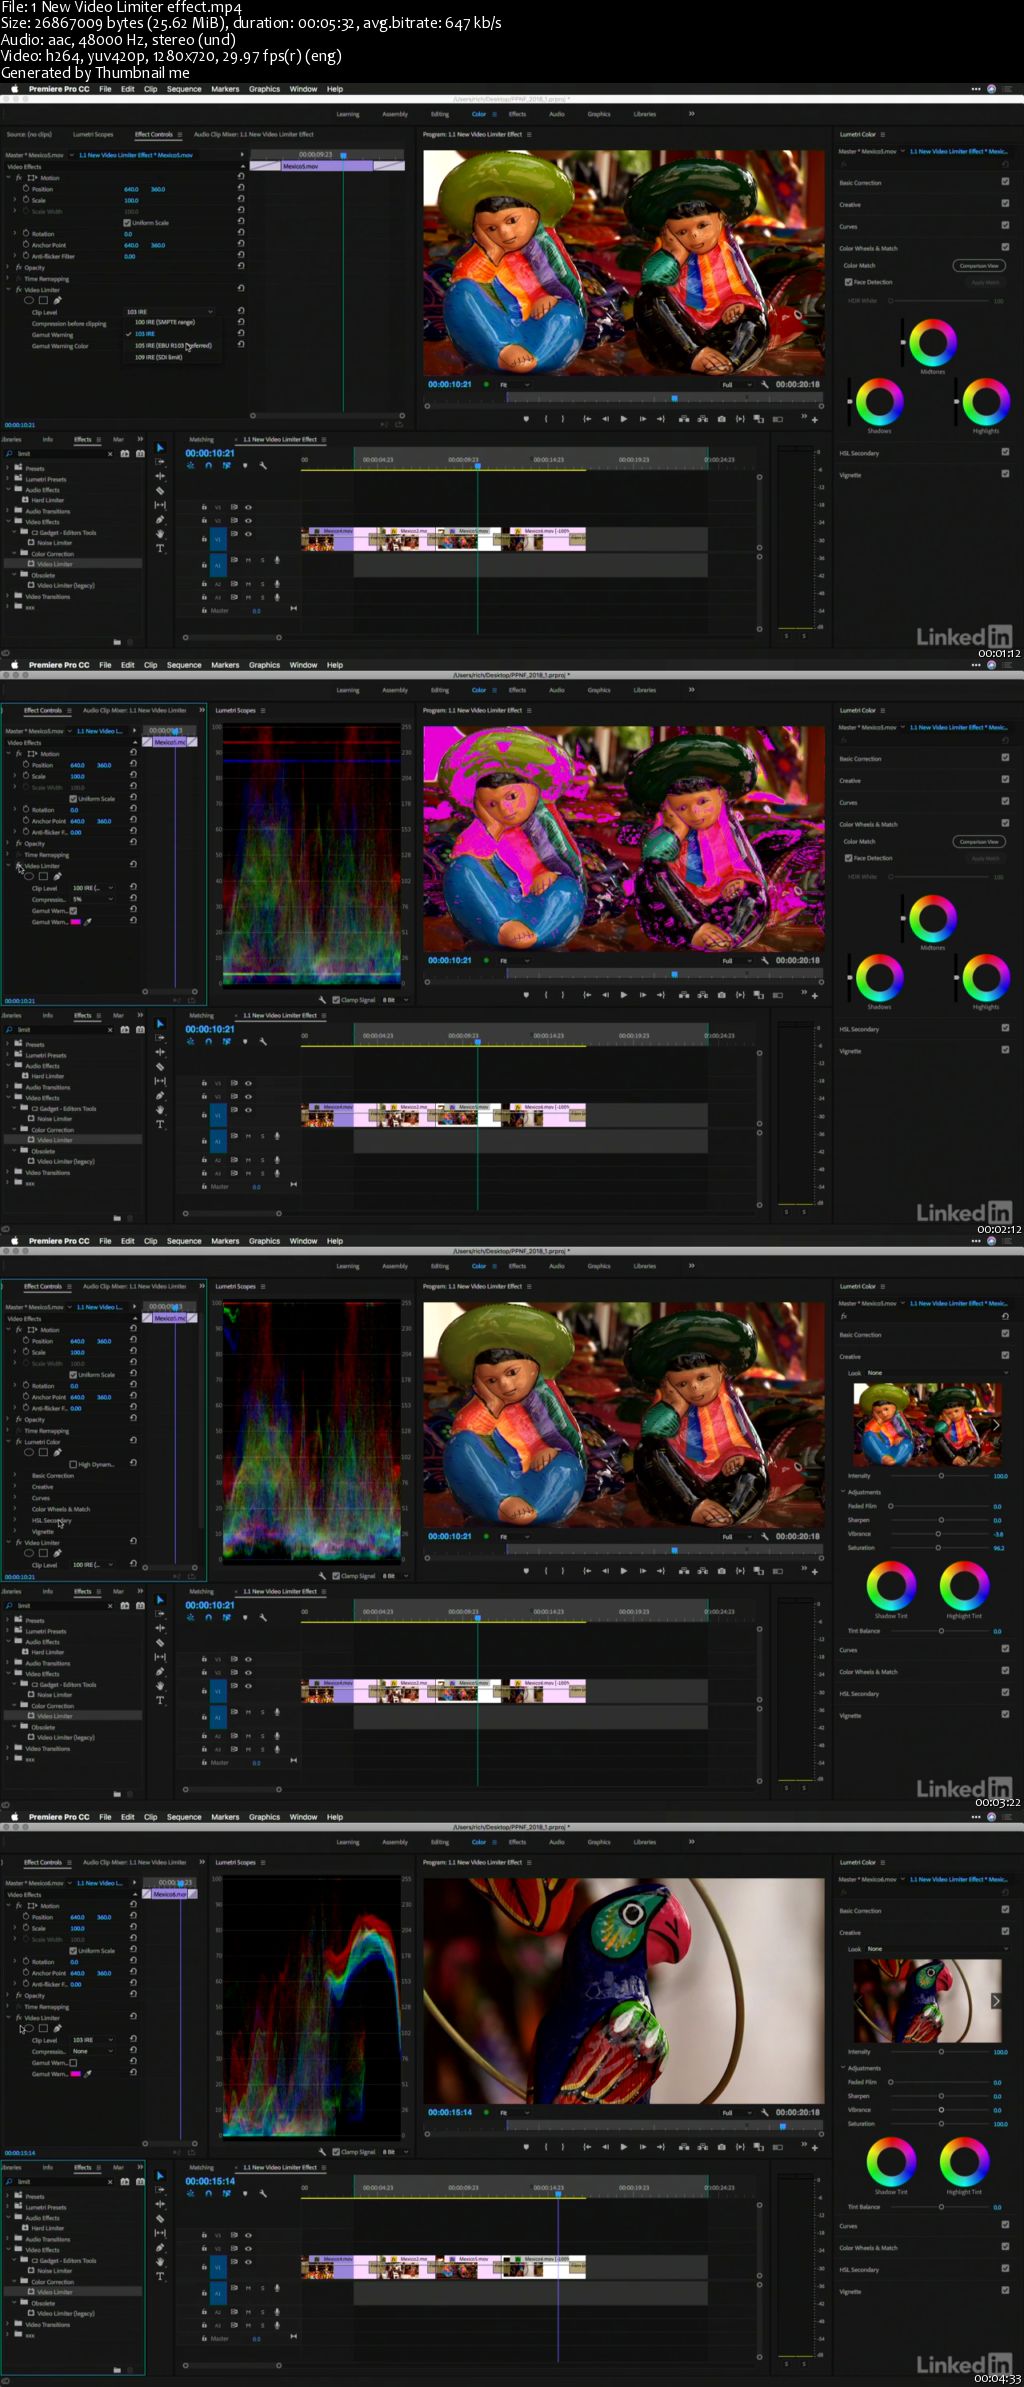Click the Gamut Warning Color eyedropper, 00:02:12 frame

tap(88, 922)
